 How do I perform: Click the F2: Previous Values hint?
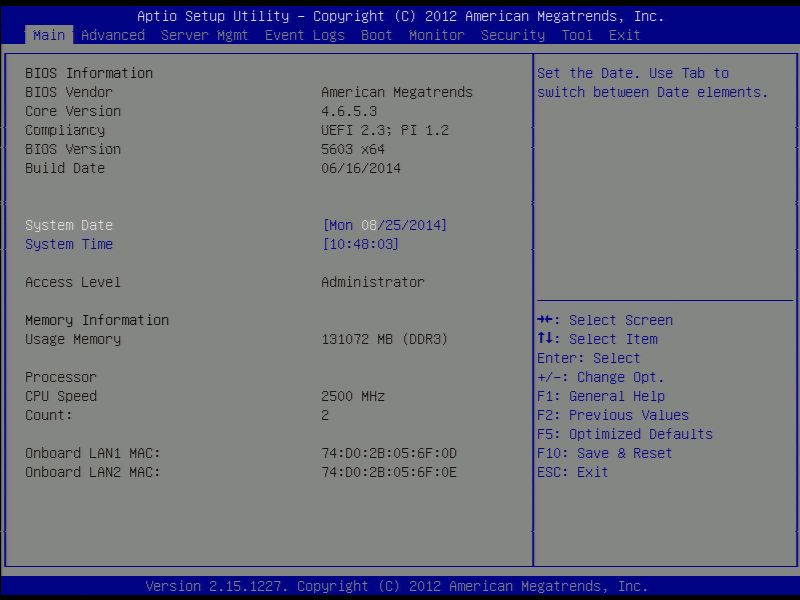pos(613,415)
